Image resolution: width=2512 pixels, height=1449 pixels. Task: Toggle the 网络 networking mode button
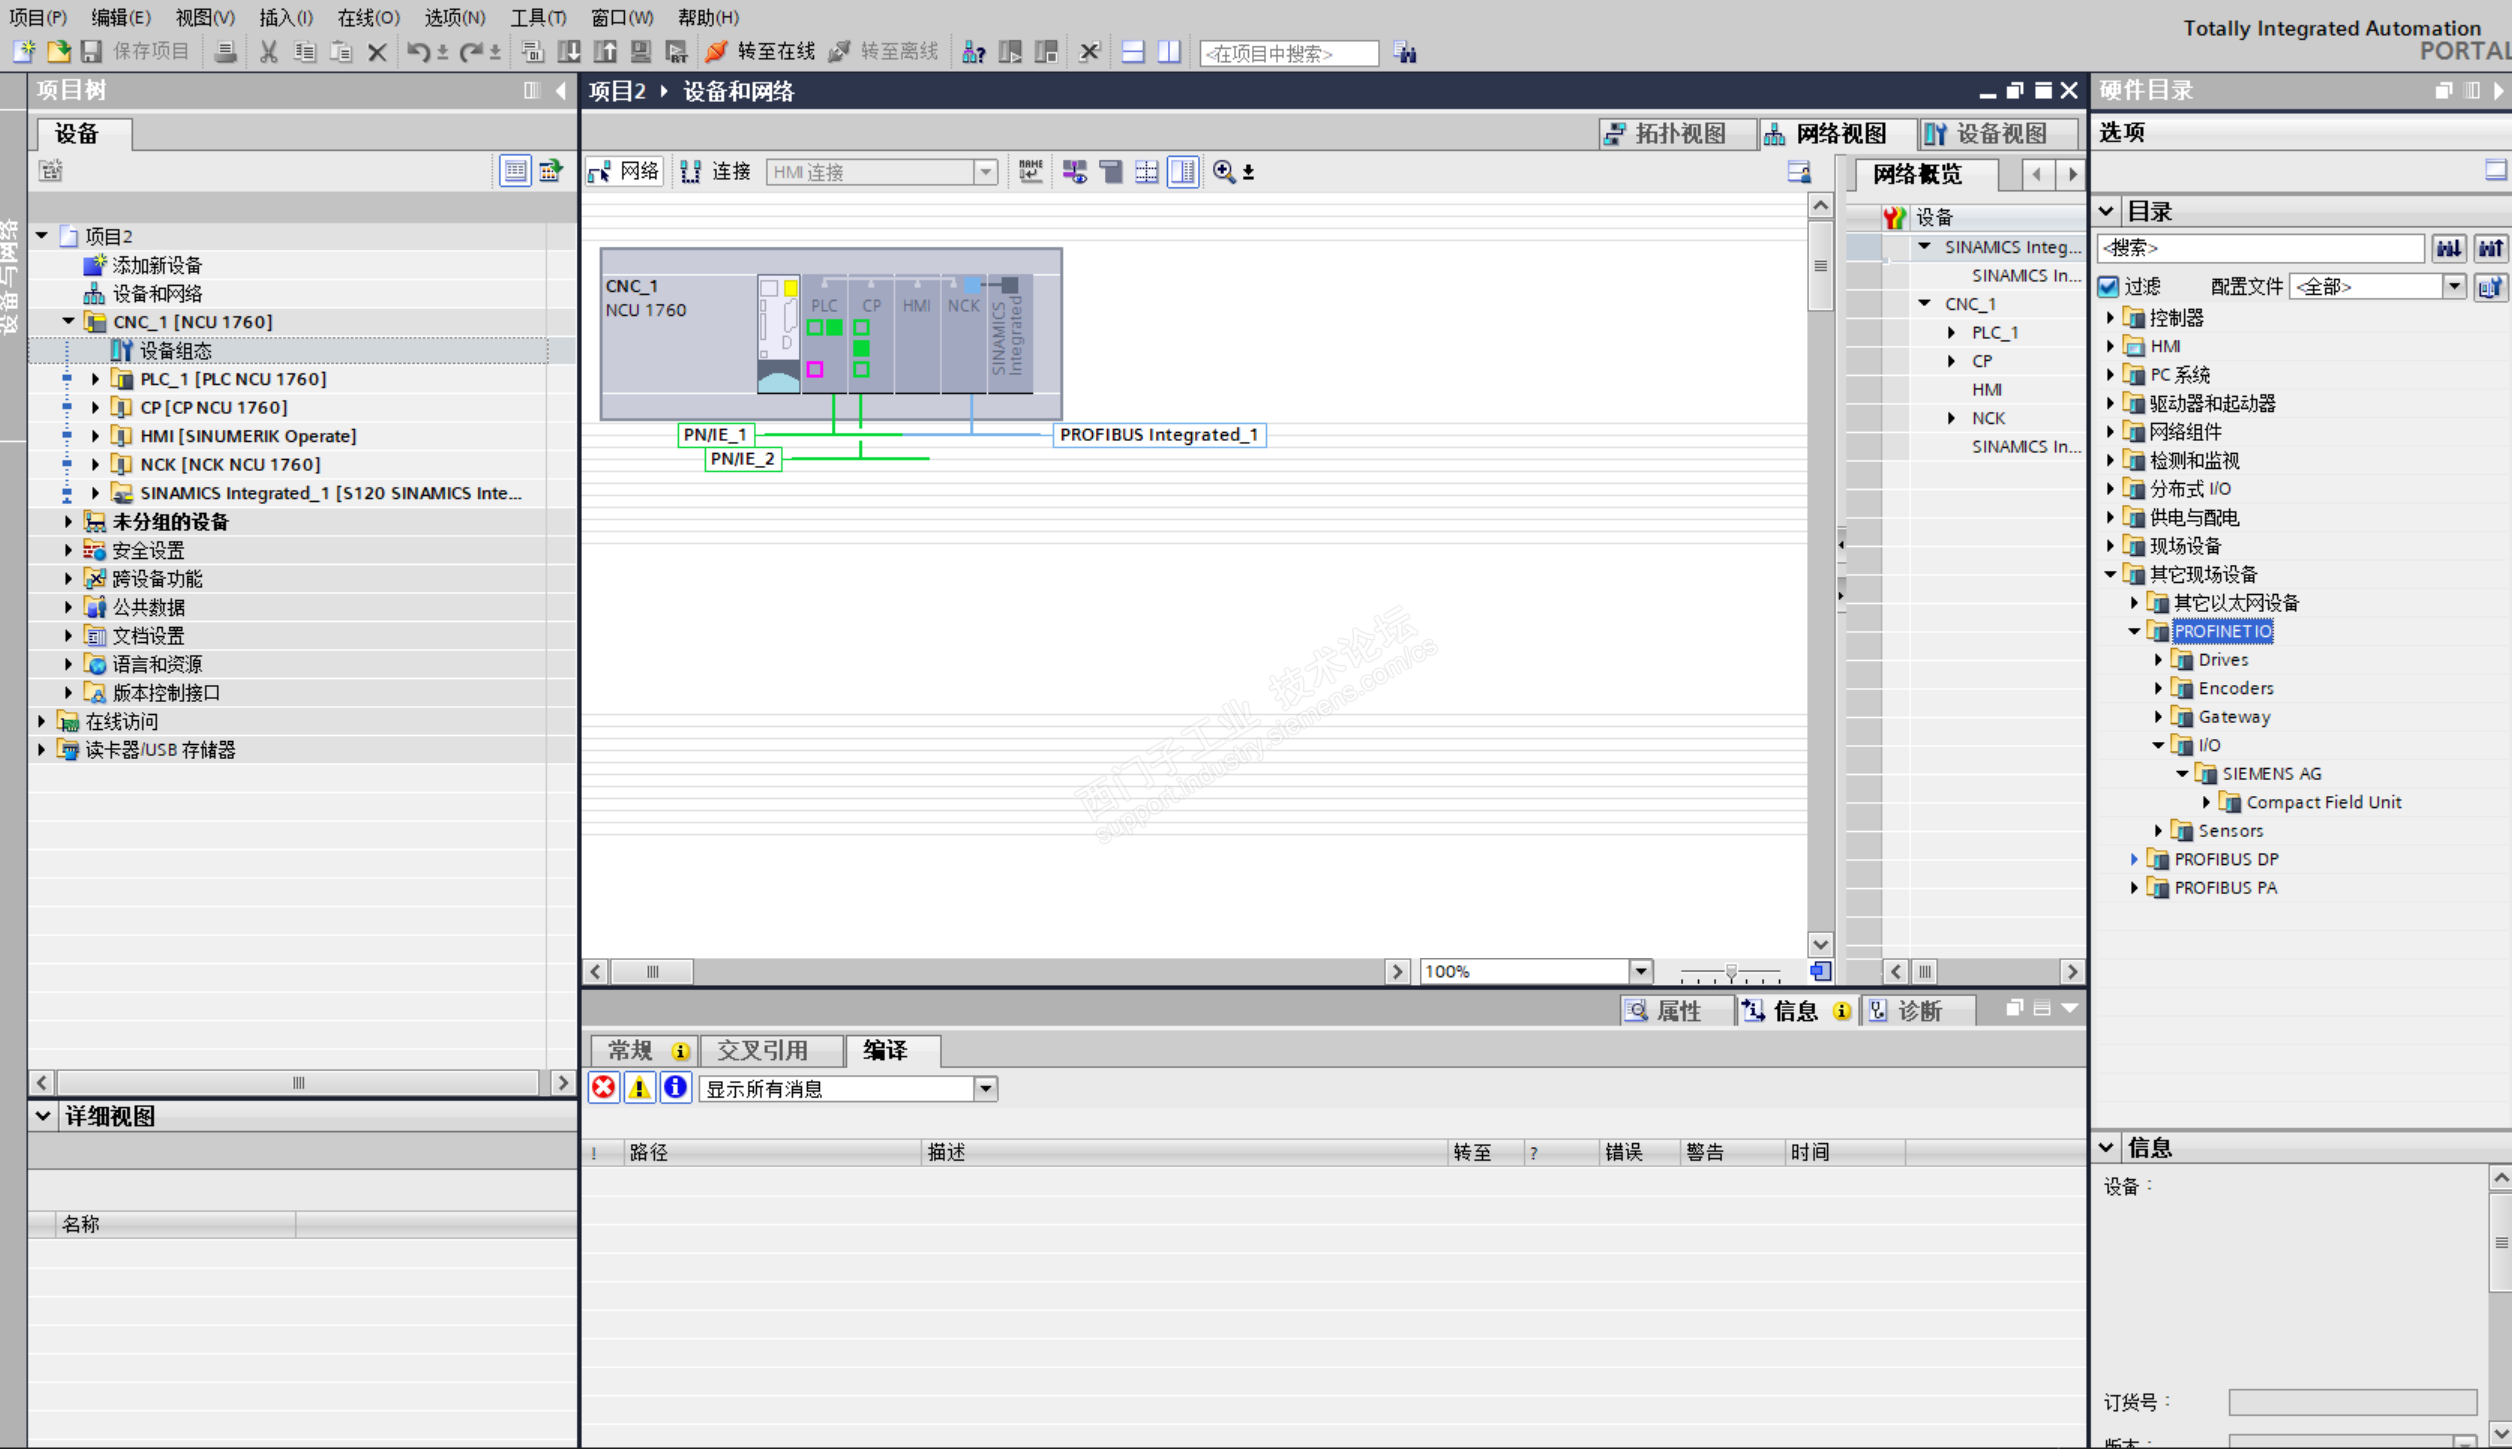coord(625,172)
